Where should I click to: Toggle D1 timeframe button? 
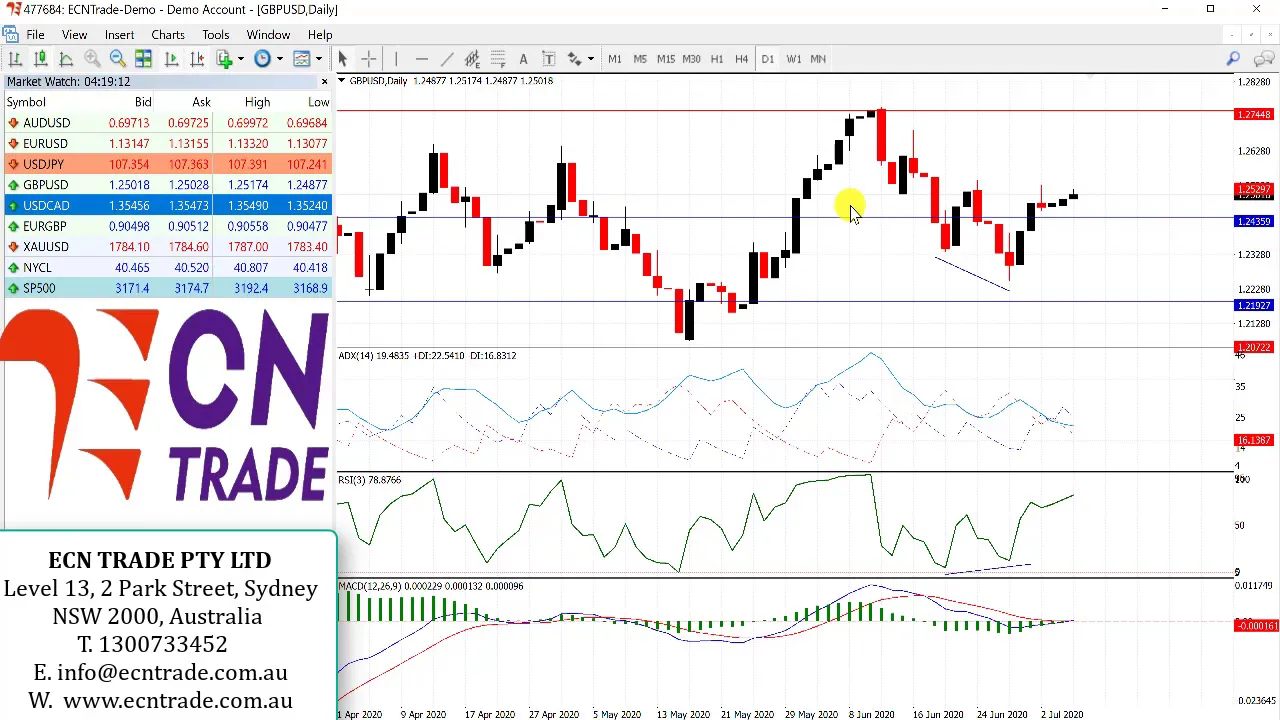click(x=767, y=59)
